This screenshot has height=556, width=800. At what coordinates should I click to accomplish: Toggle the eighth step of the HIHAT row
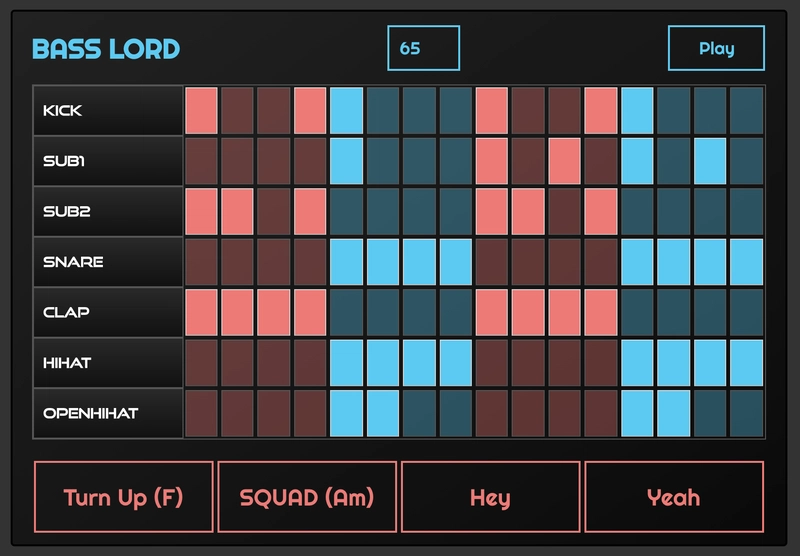click(456, 362)
